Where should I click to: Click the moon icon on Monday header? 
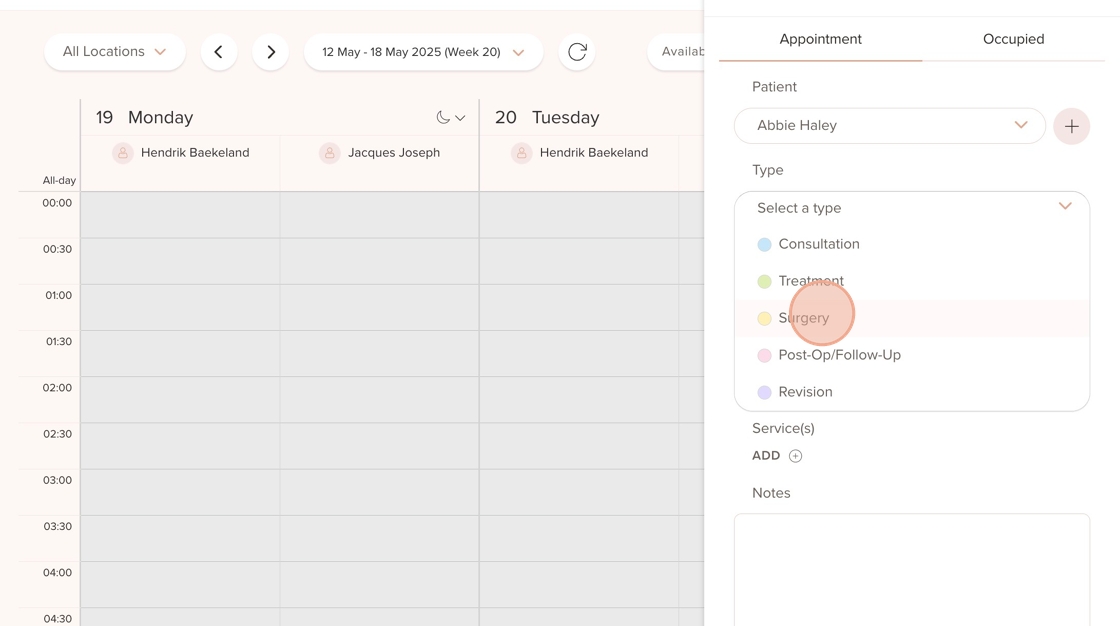tap(444, 117)
